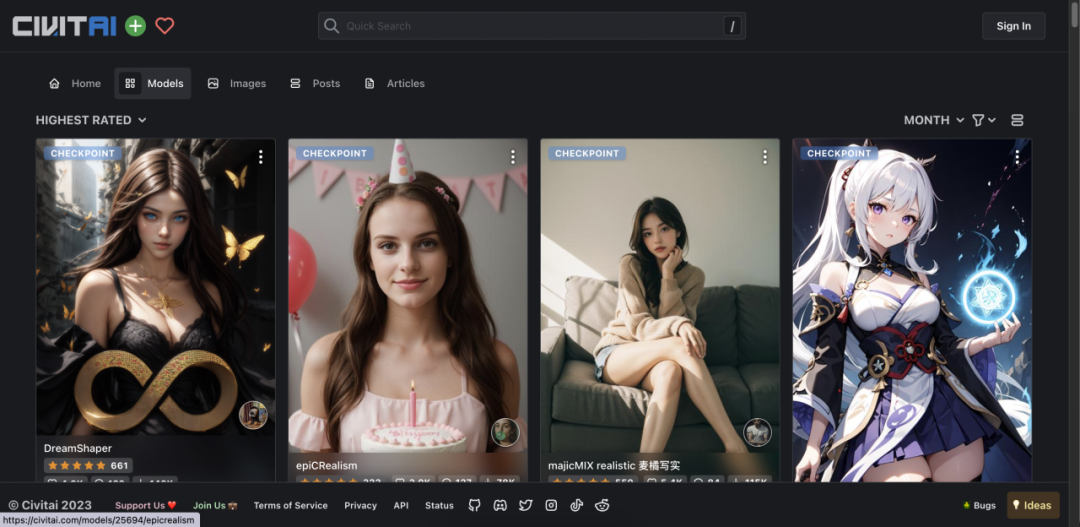Image resolution: width=1080 pixels, height=527 pixels.
Task: Open the Home tab
Action: pos(74,83)
